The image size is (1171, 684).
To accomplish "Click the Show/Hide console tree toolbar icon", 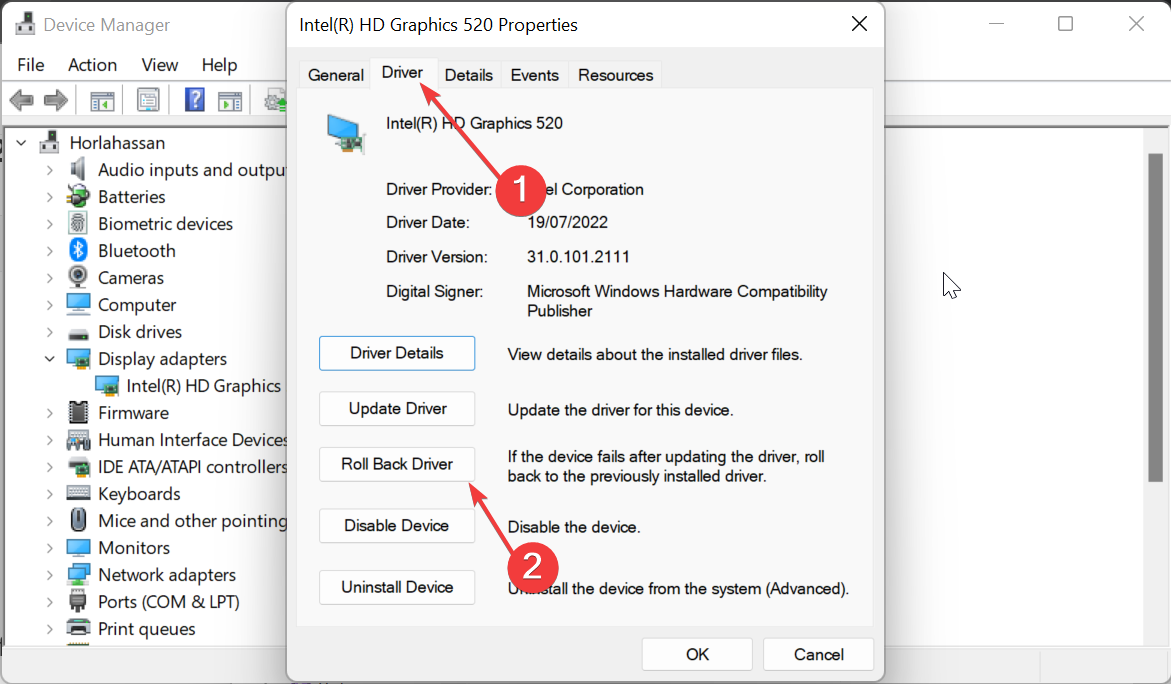I will click(102, 100).
